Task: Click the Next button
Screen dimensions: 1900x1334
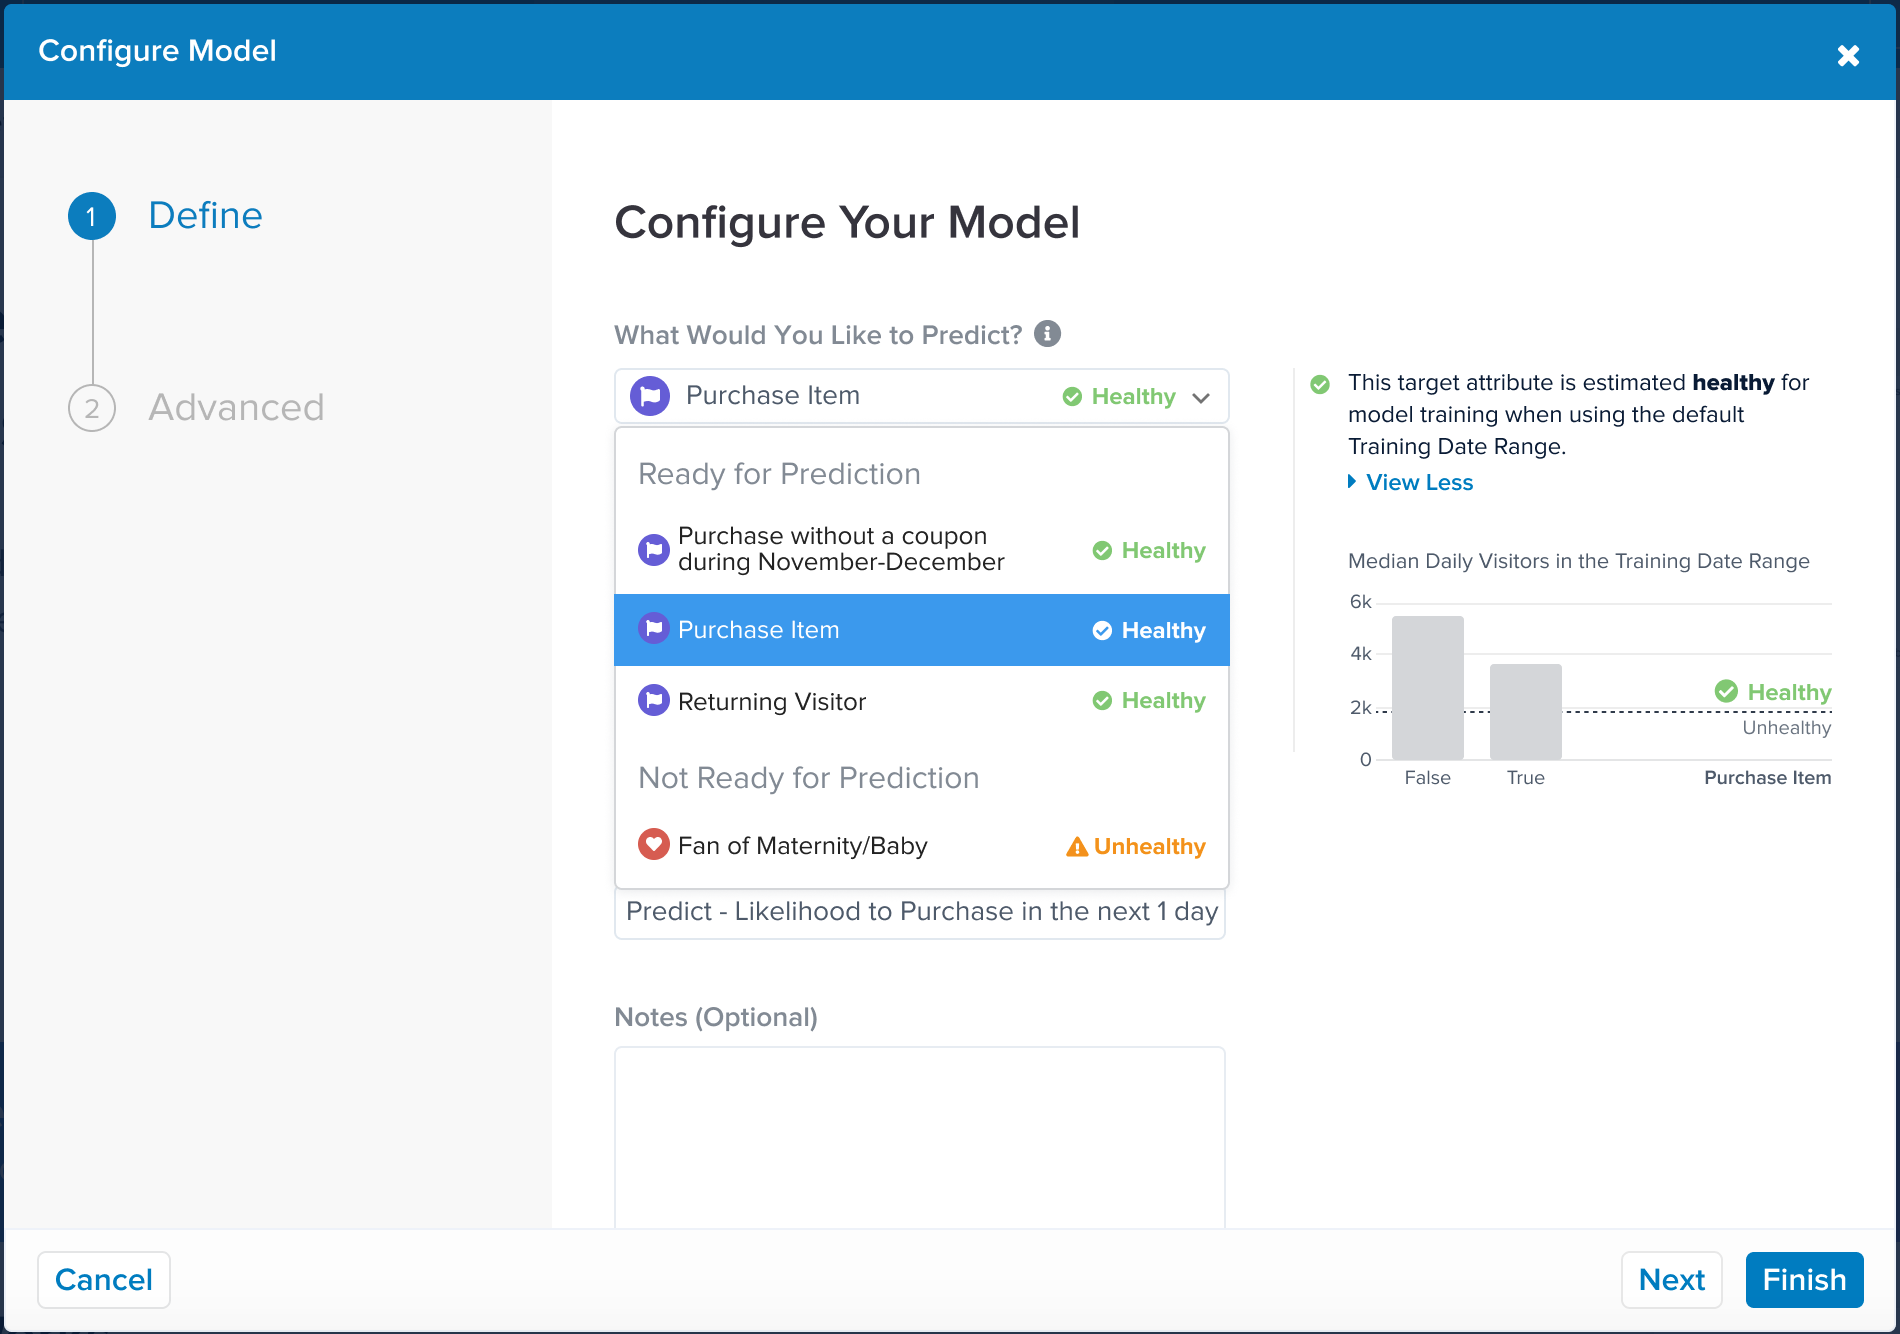Action: (1671, 1280)
